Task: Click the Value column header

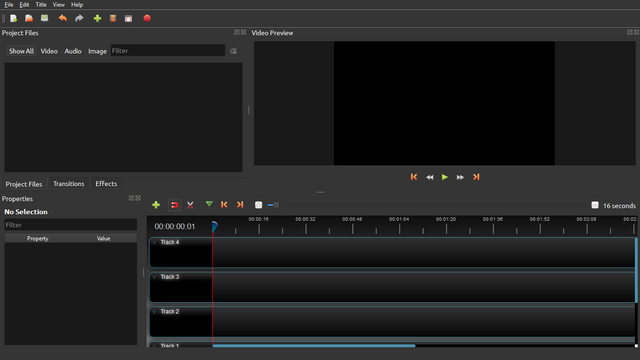Action: coord(103,238)
